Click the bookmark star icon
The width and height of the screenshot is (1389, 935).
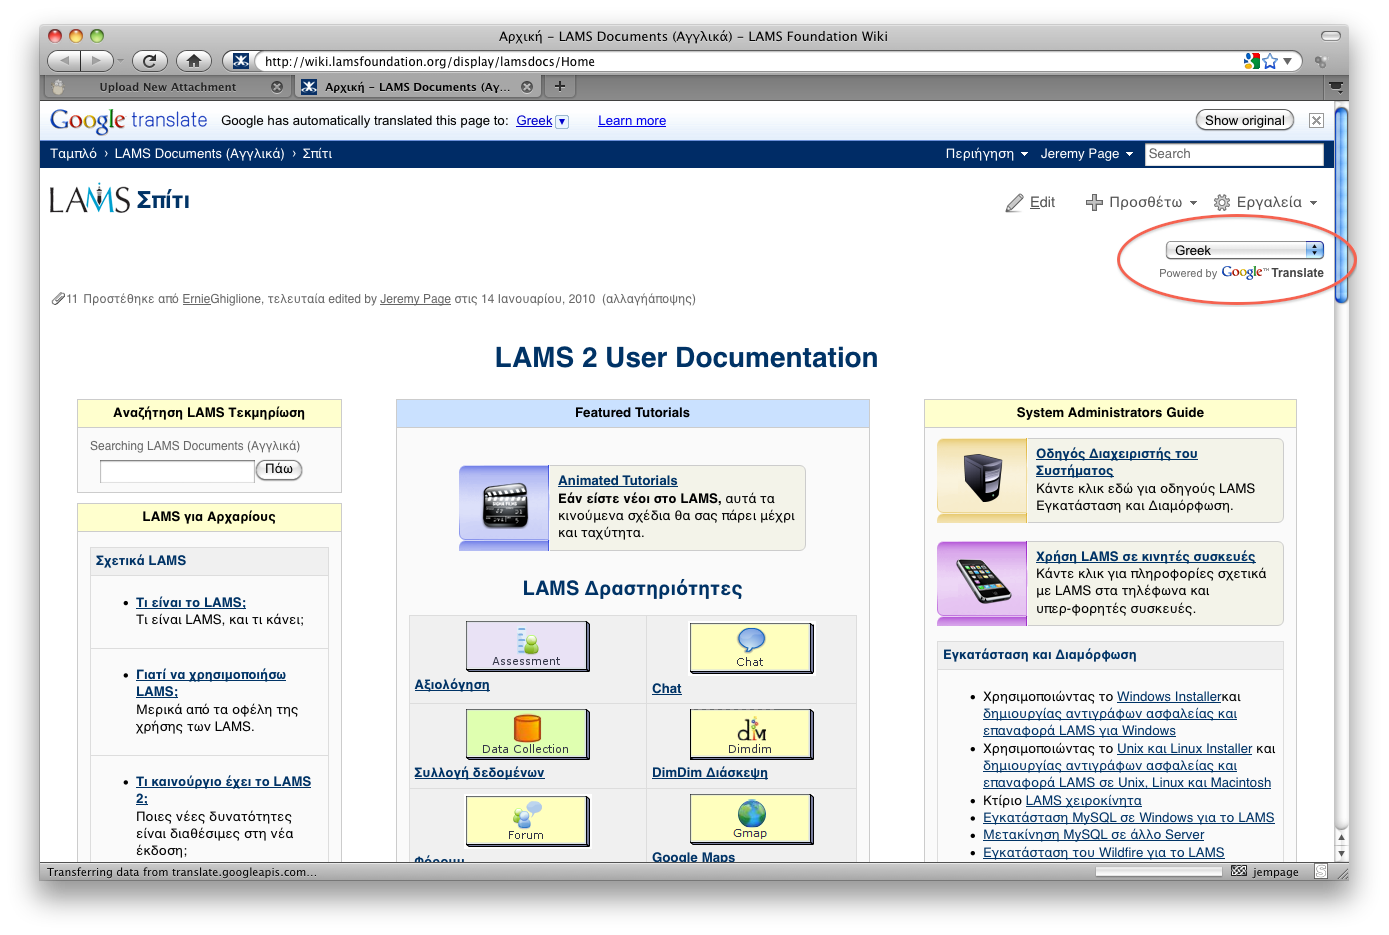click(x=1270, y=61)
